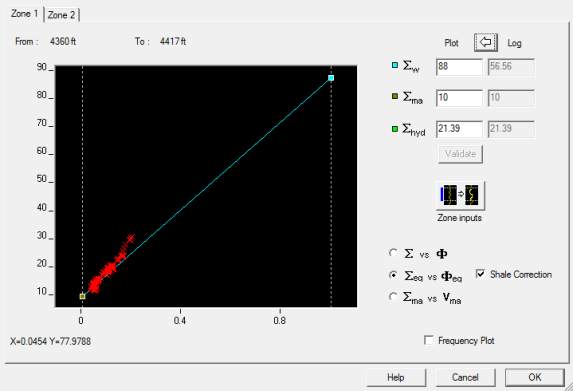The width and height of the screenshot is (573, 391).
Task: Choose the Sigma vs Phi radio option
Action: 393,253
